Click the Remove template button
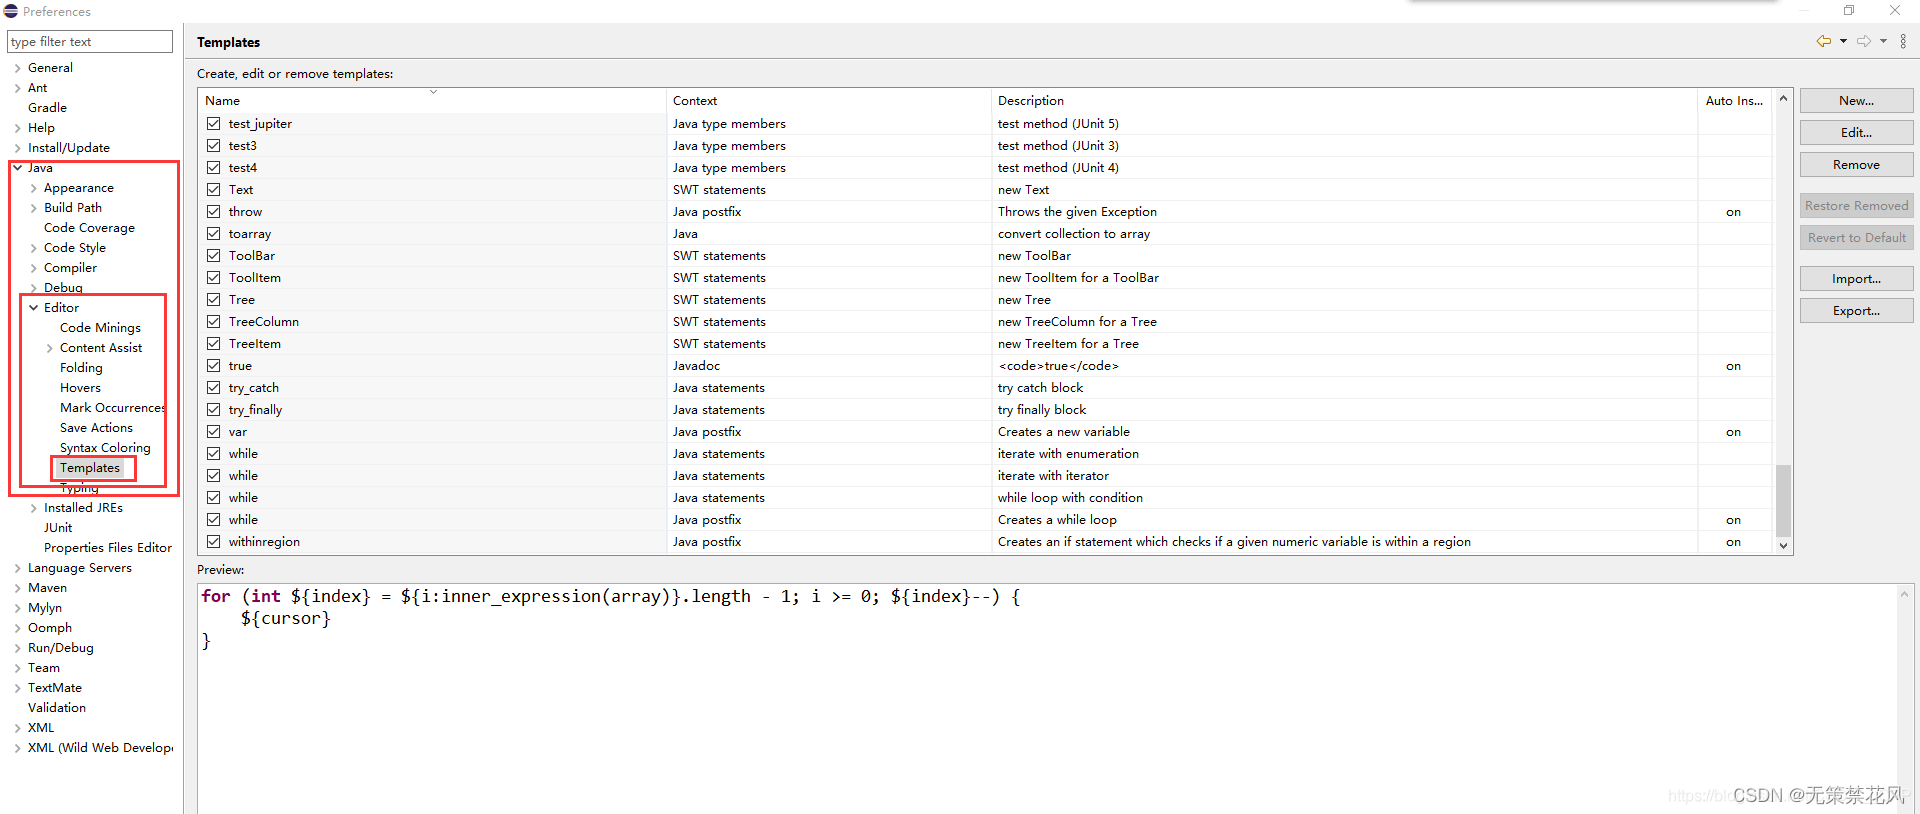Viewport: 1920px width, 814px height. point(1856,165)
